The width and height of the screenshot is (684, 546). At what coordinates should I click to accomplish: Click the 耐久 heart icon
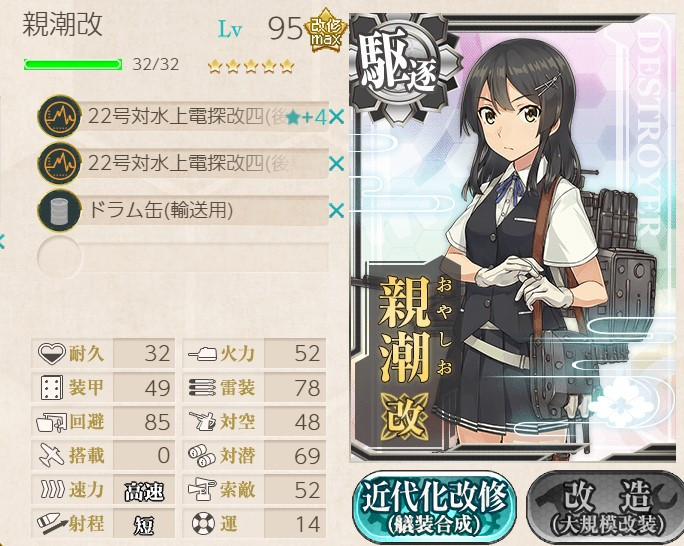click(x=51, y=352)
